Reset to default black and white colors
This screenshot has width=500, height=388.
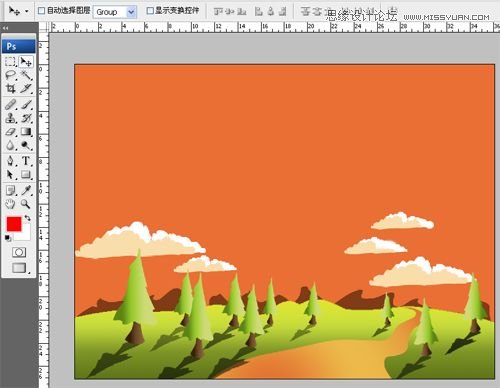[x=8, y=238]
